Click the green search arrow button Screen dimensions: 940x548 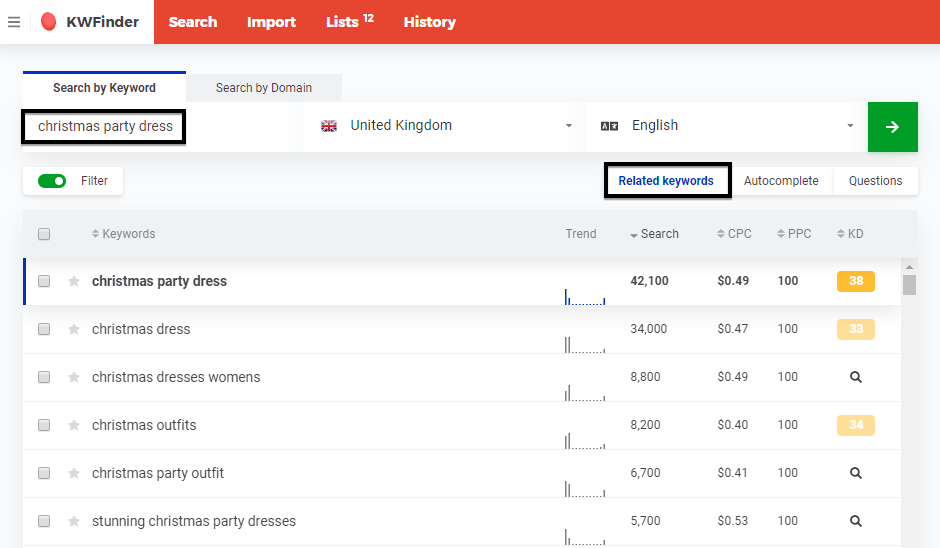tap(892, 127)
